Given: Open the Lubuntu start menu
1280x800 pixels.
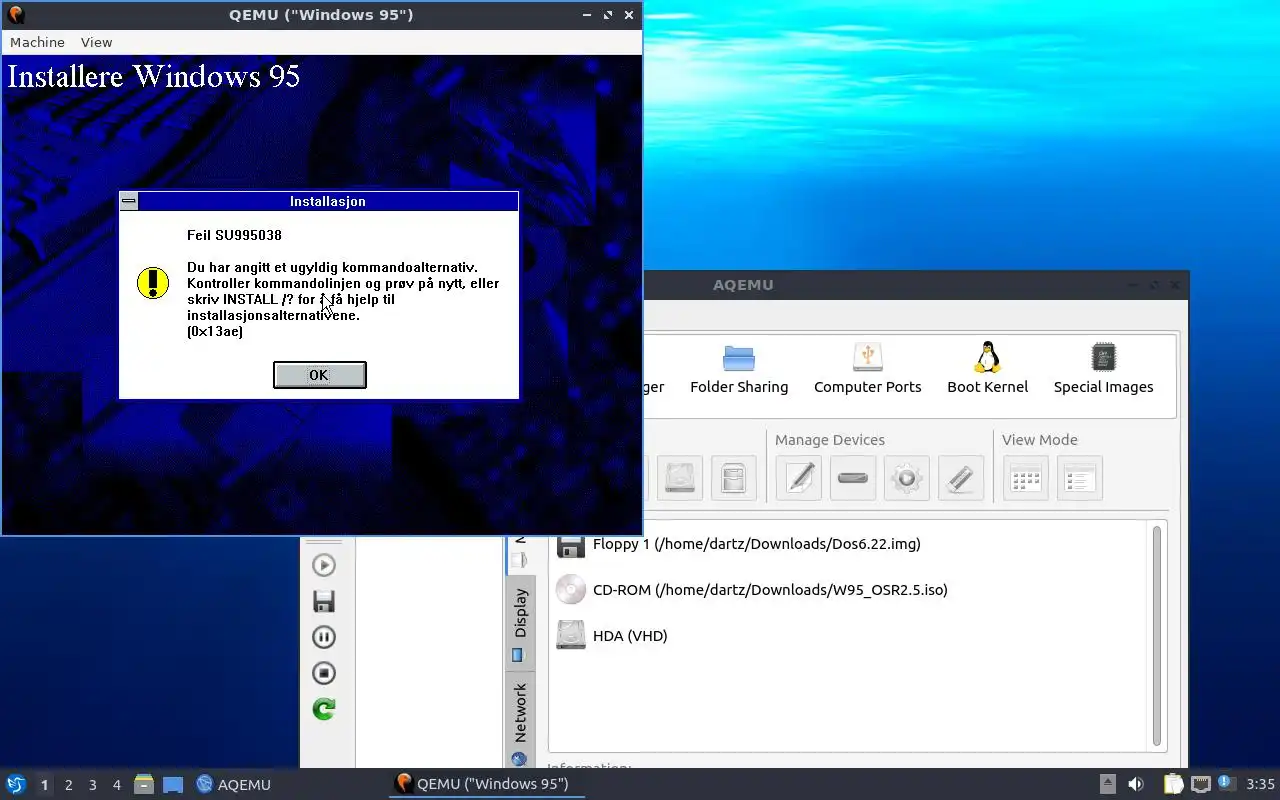Looking at the screenshot, I should click(16, 784).
